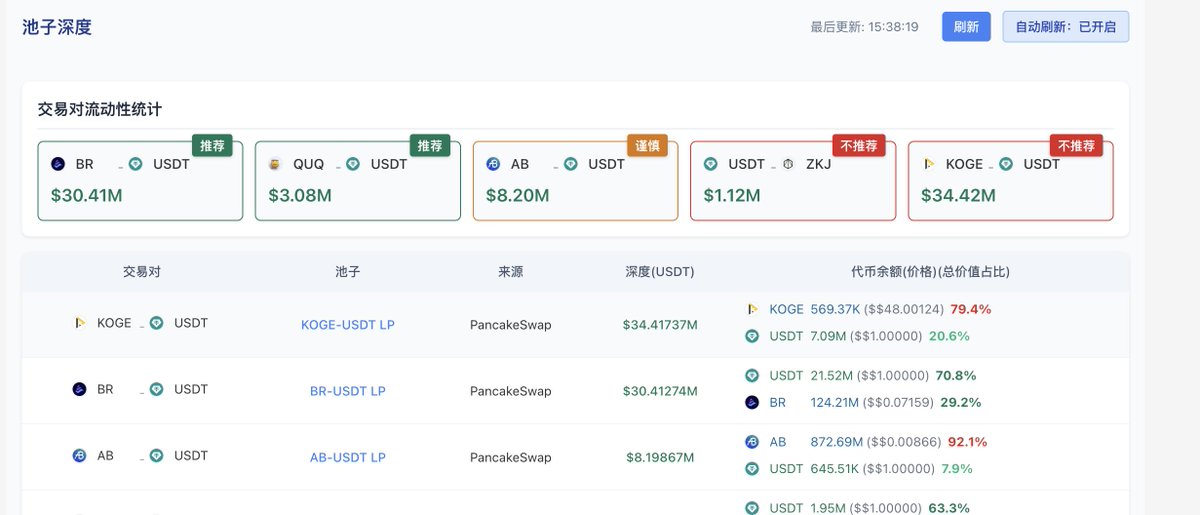Screen dimensions: 1200x515
Task: Click the 92.1% AB share value
Action: 967,442
